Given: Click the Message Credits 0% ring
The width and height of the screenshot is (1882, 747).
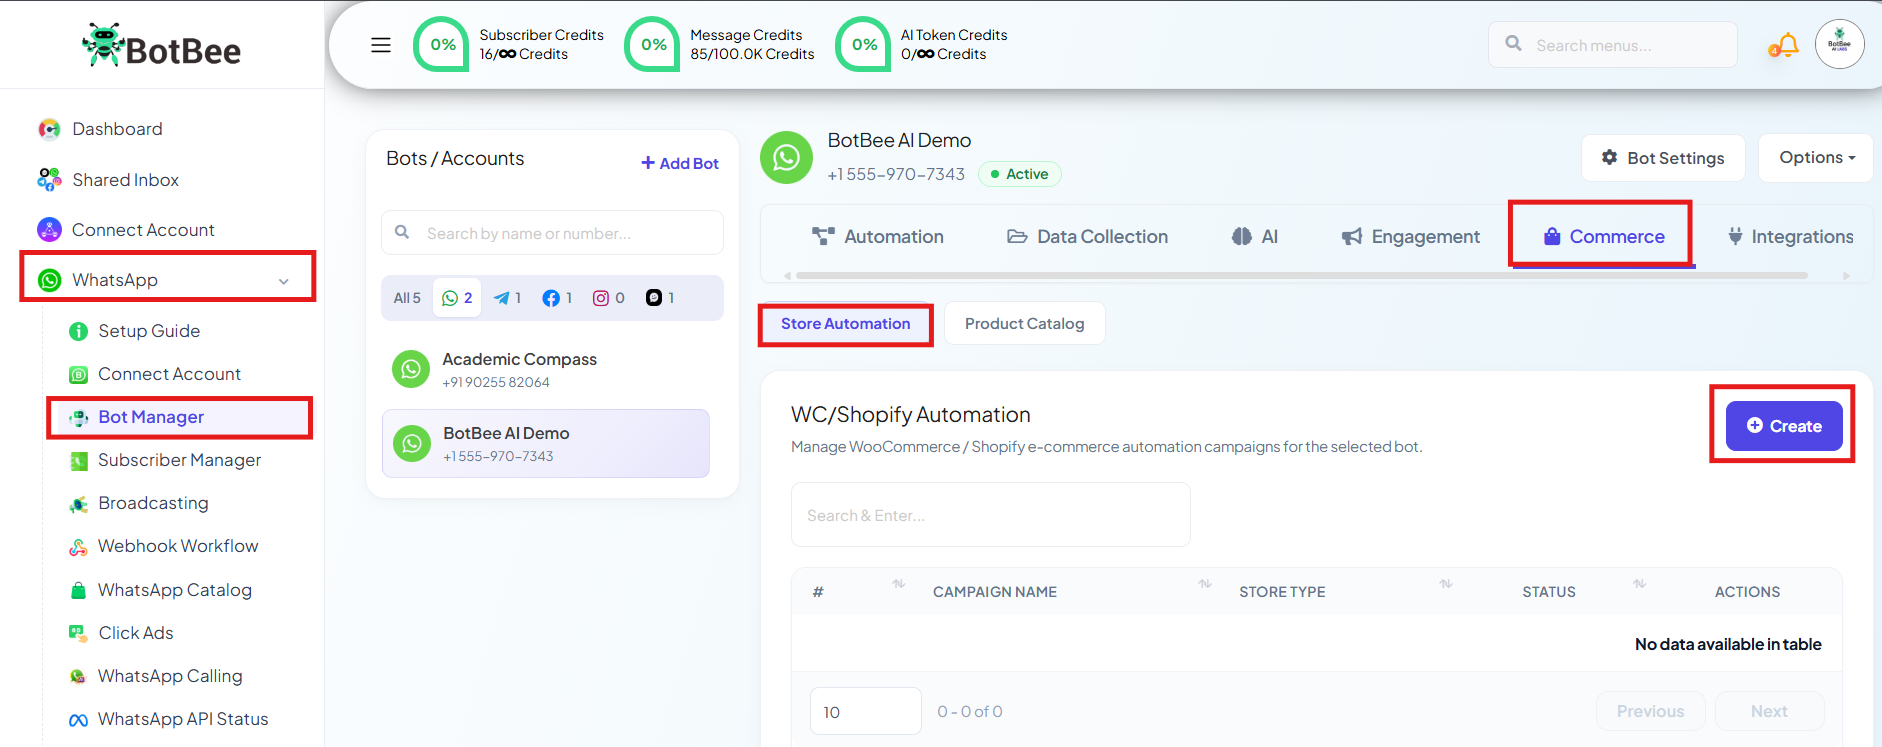Looking at the screenshot, I should (652, 45).
